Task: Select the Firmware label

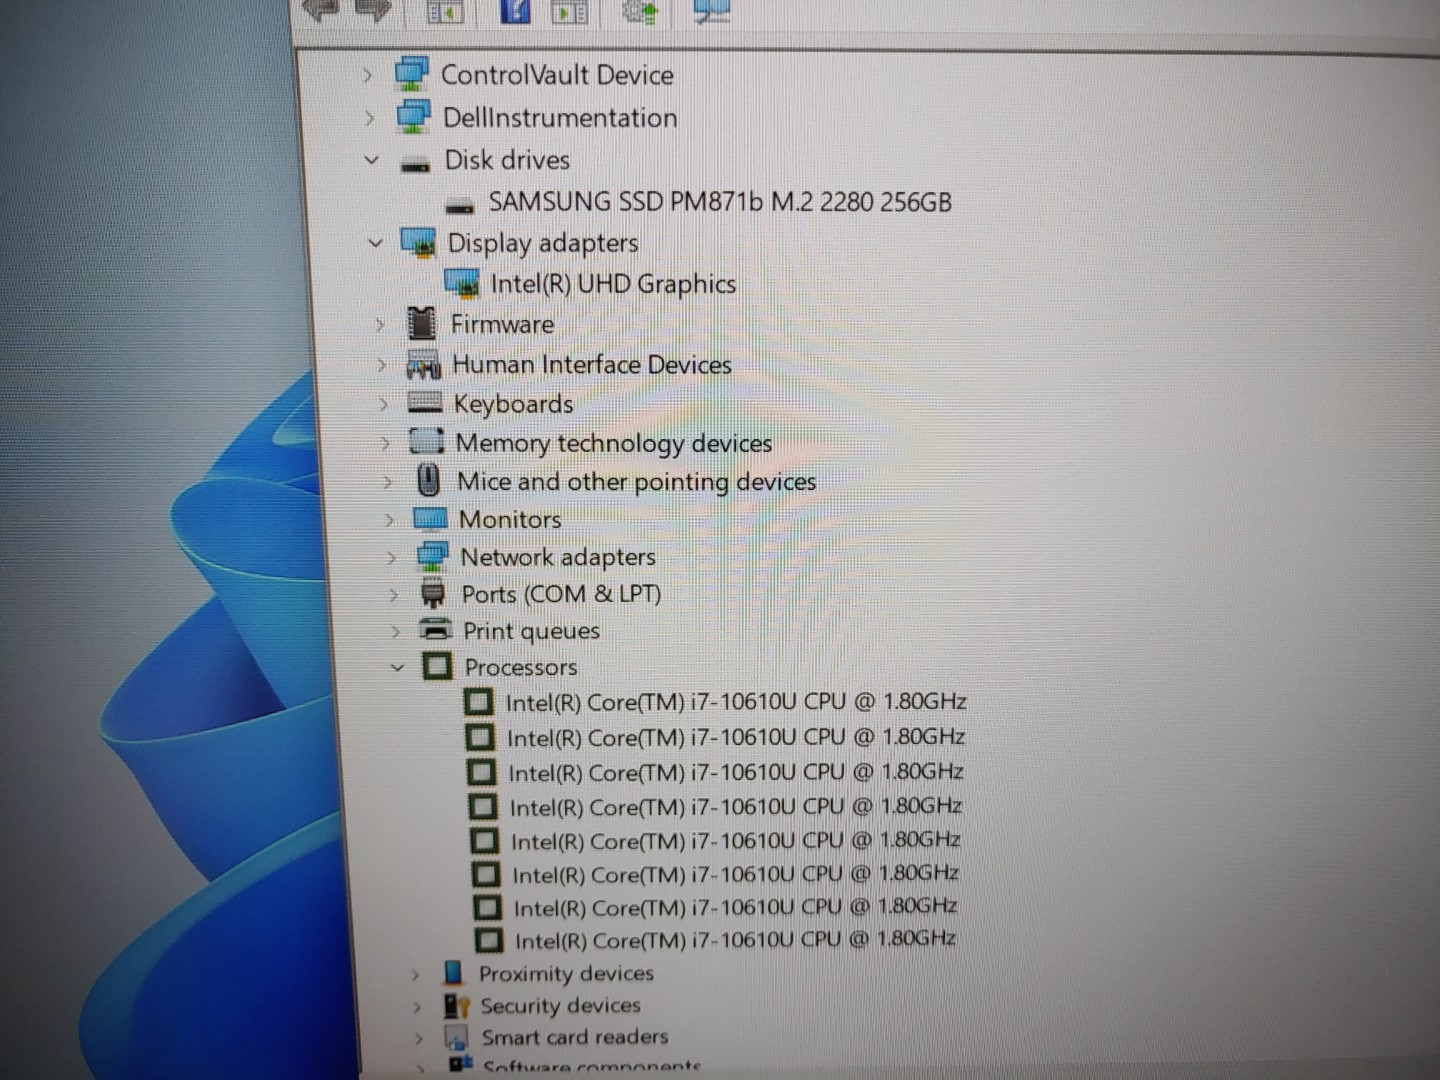Action: click(x=502, y=324)
